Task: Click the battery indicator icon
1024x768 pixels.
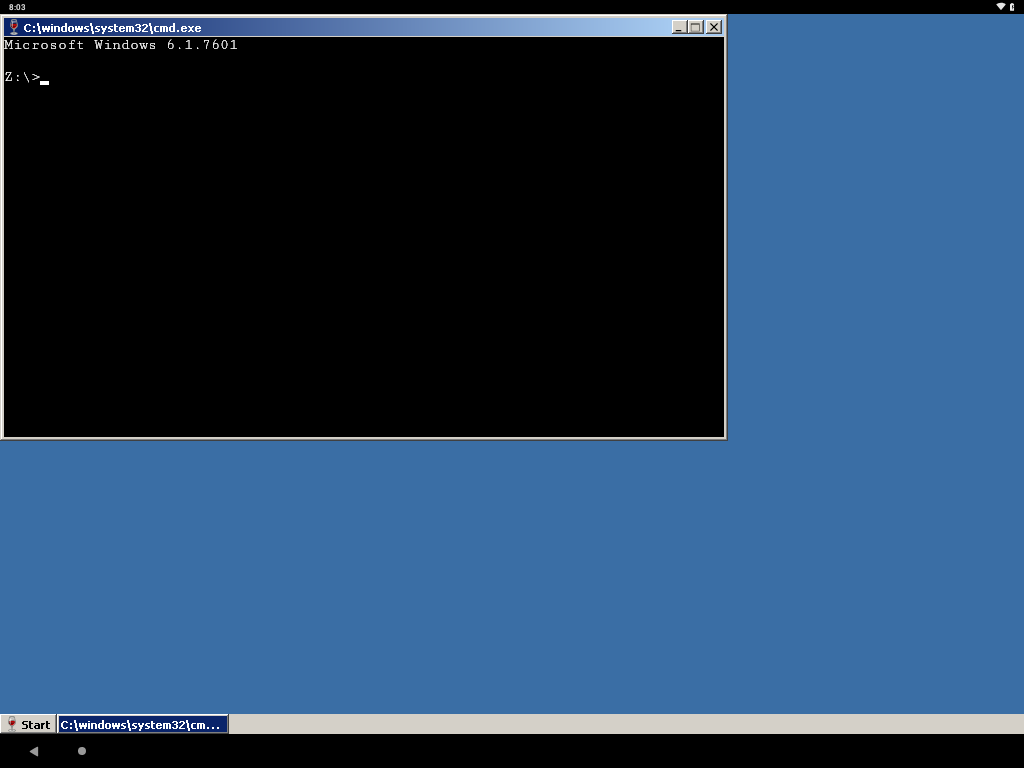Action: tap(1012, 7)
